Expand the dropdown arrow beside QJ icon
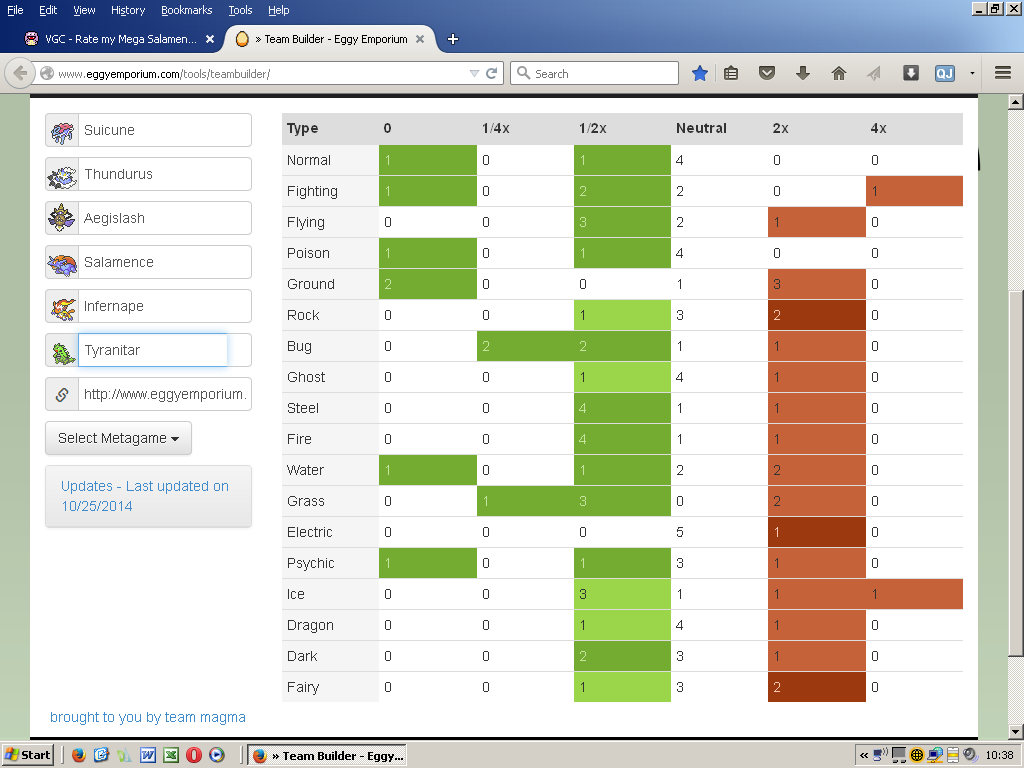1024x768 pixels. (972, 73)
